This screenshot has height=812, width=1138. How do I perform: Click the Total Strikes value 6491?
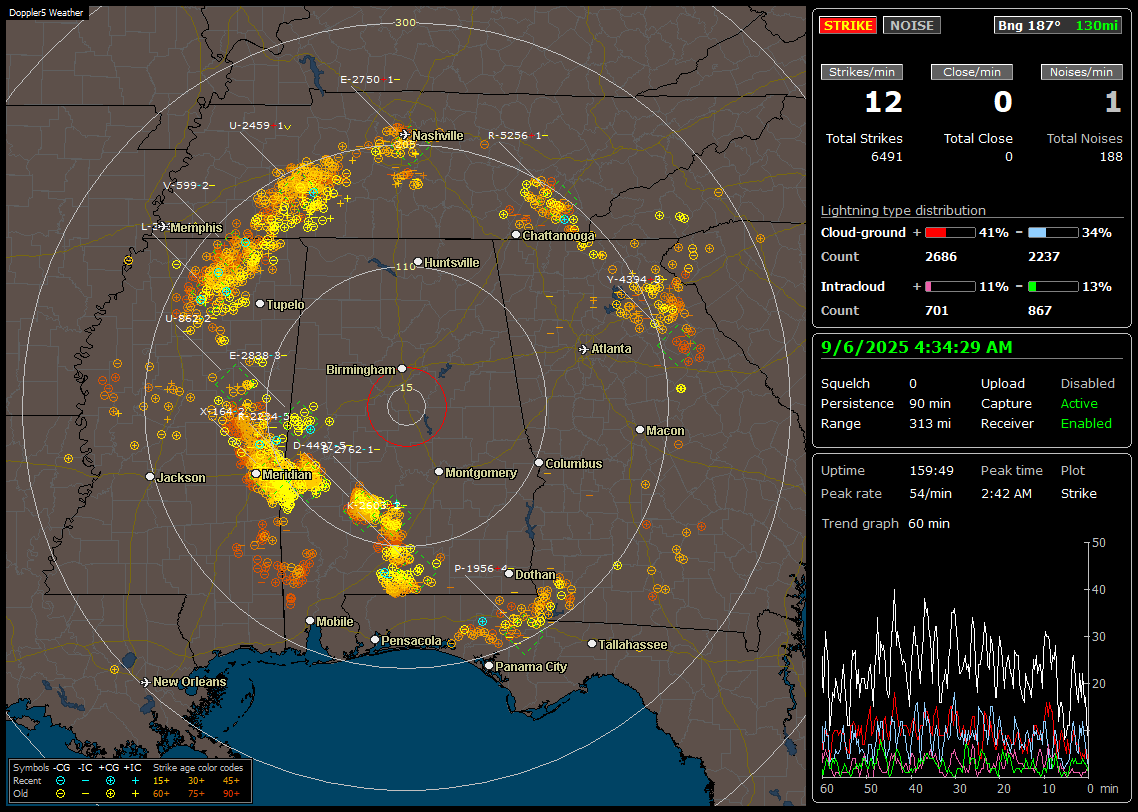(886, 157)
